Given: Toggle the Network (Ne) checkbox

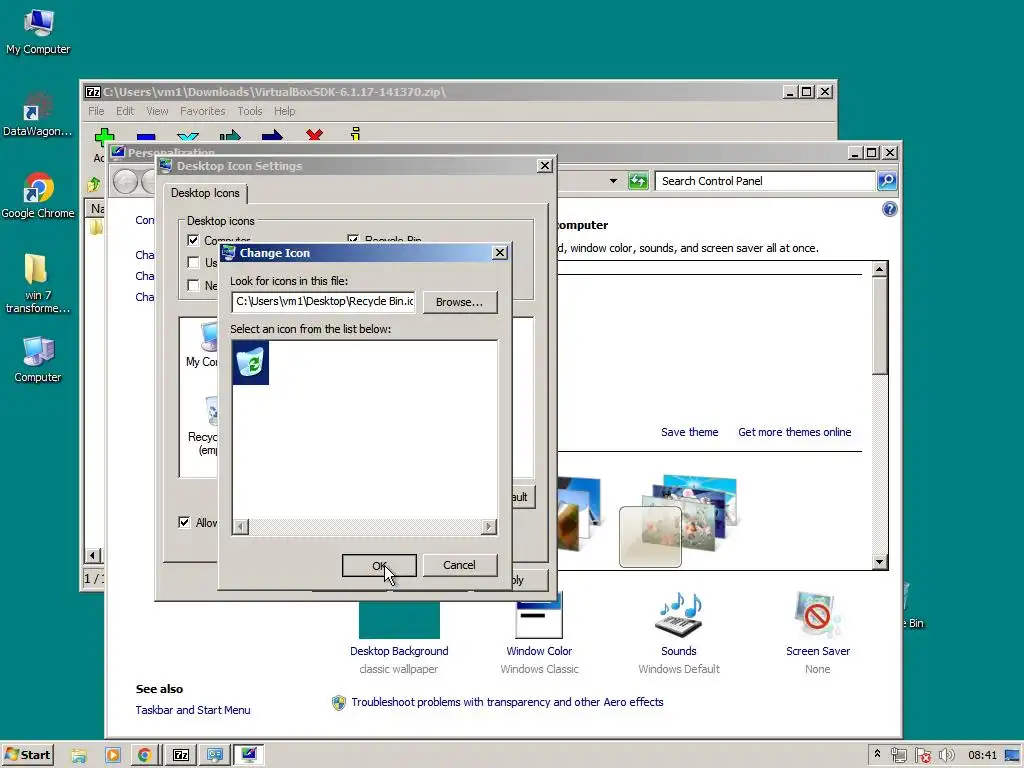Looking at the screenshot, I should click(x=193, y=285).
